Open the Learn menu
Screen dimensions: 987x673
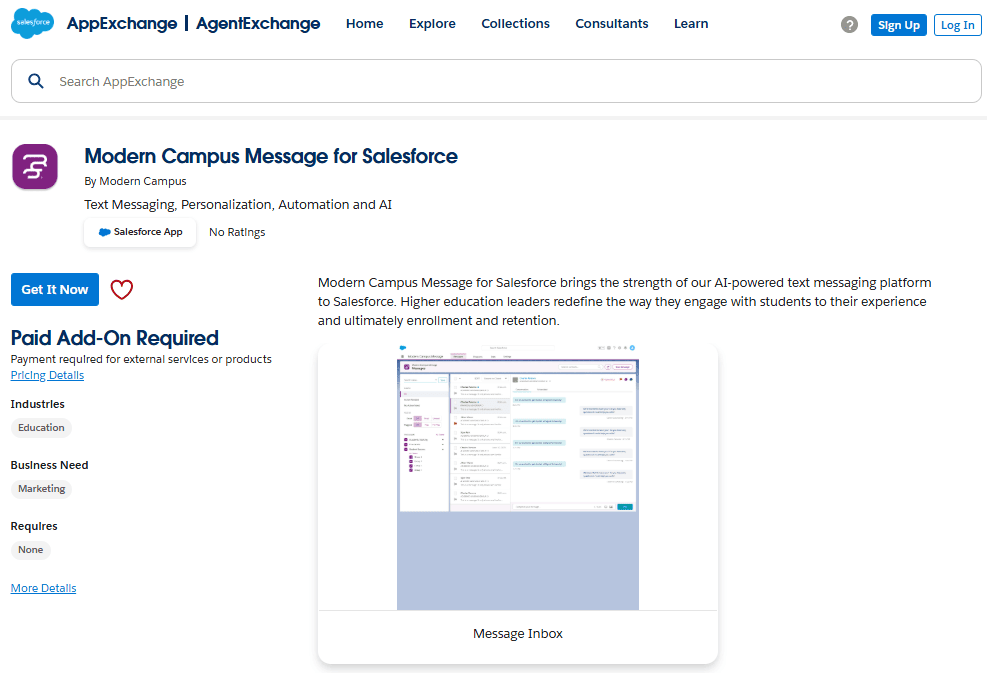pyautogui.click(x=691, y=24)
